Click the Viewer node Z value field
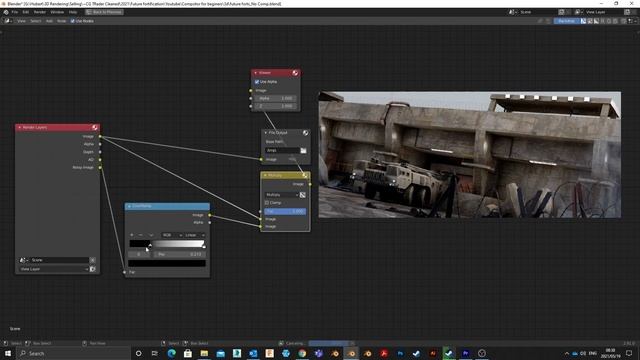640x360 pixels. pos(276,106)
